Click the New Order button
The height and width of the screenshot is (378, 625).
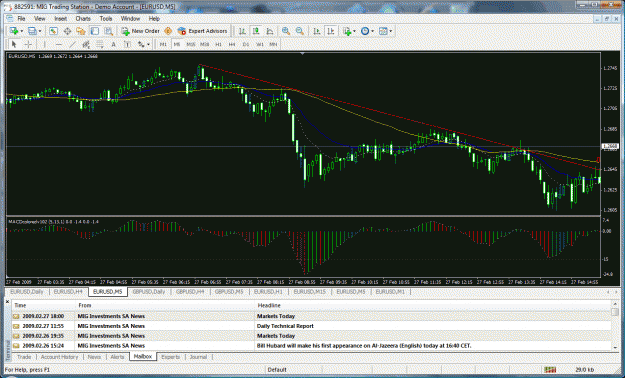[140, 31]
